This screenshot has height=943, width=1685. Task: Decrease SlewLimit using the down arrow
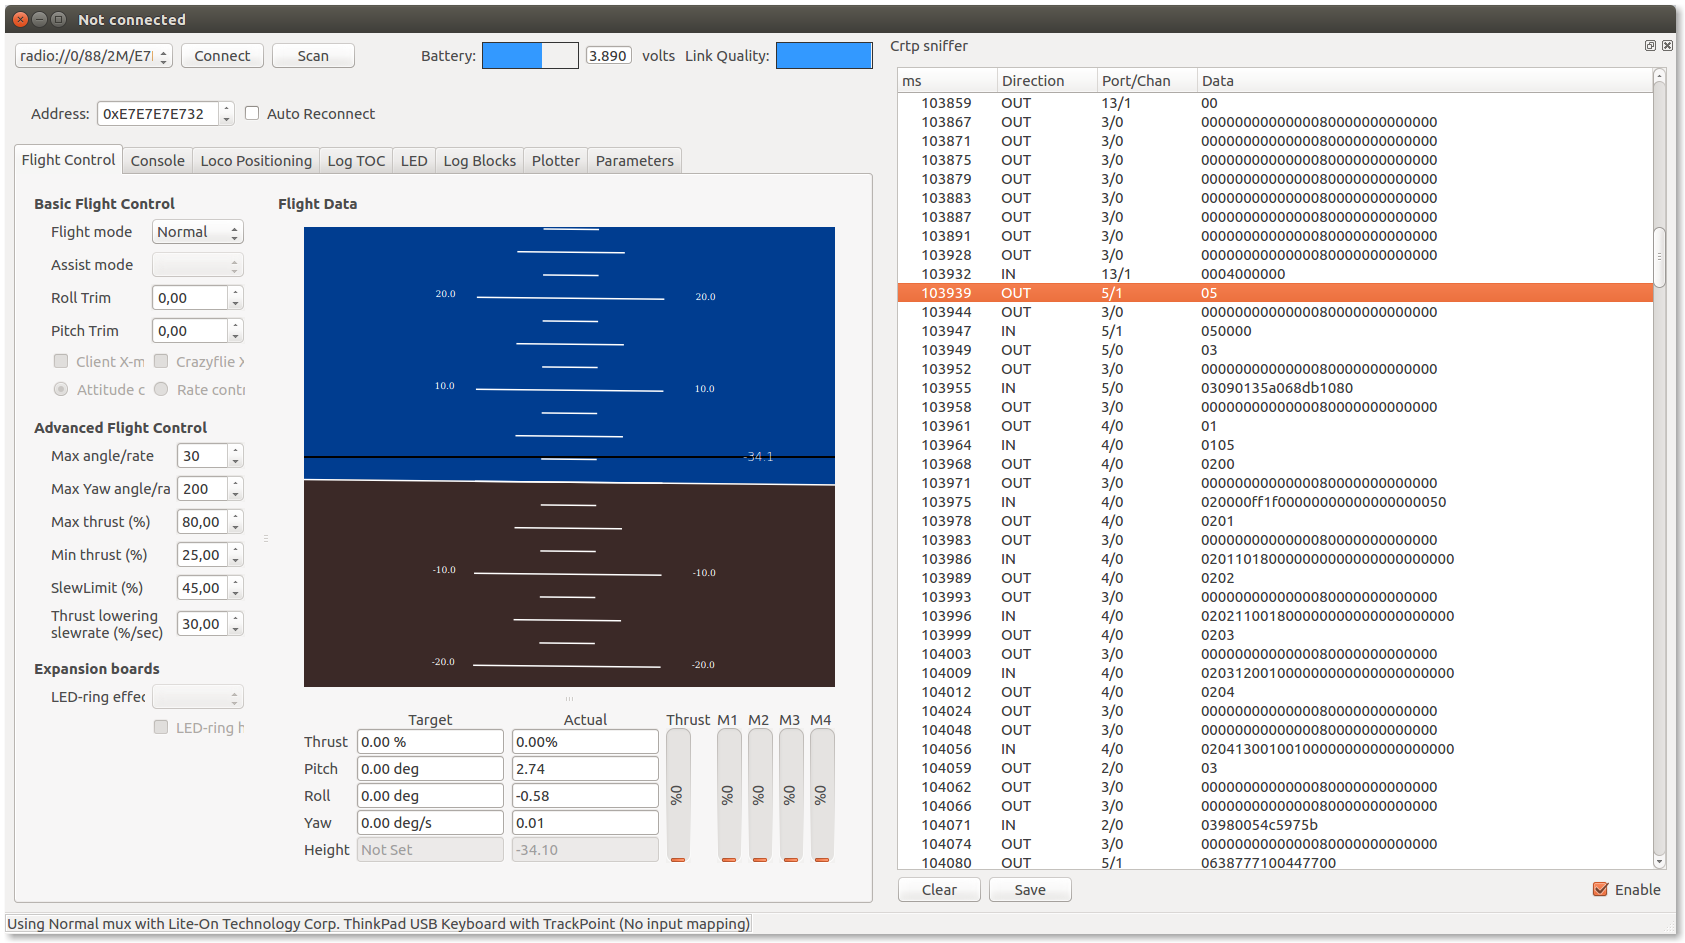(x=236, y=593)
